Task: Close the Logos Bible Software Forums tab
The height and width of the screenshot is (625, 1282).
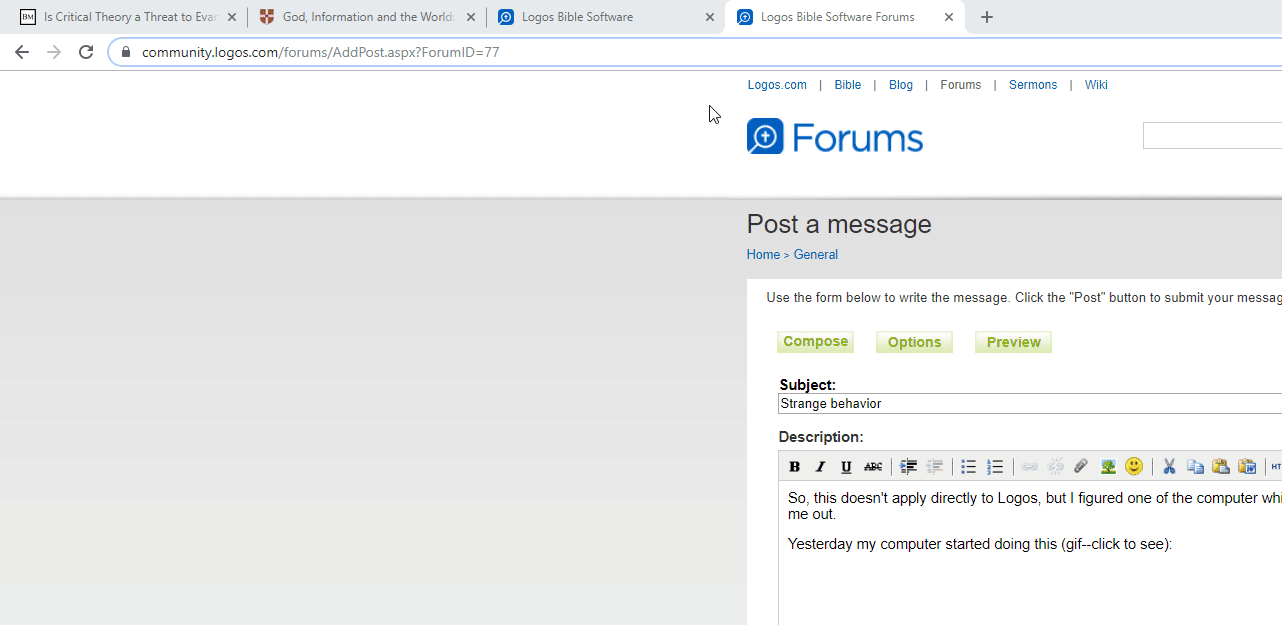Action: coord(949,17)
